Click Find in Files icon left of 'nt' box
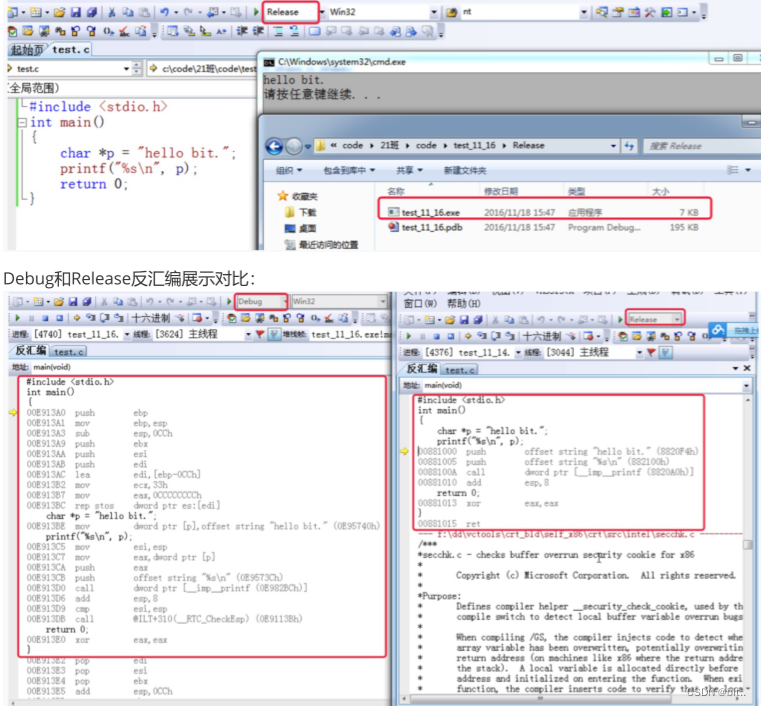The width and height of the screenshot is (761, 706). pyautogui.click(x=451, y=12)
